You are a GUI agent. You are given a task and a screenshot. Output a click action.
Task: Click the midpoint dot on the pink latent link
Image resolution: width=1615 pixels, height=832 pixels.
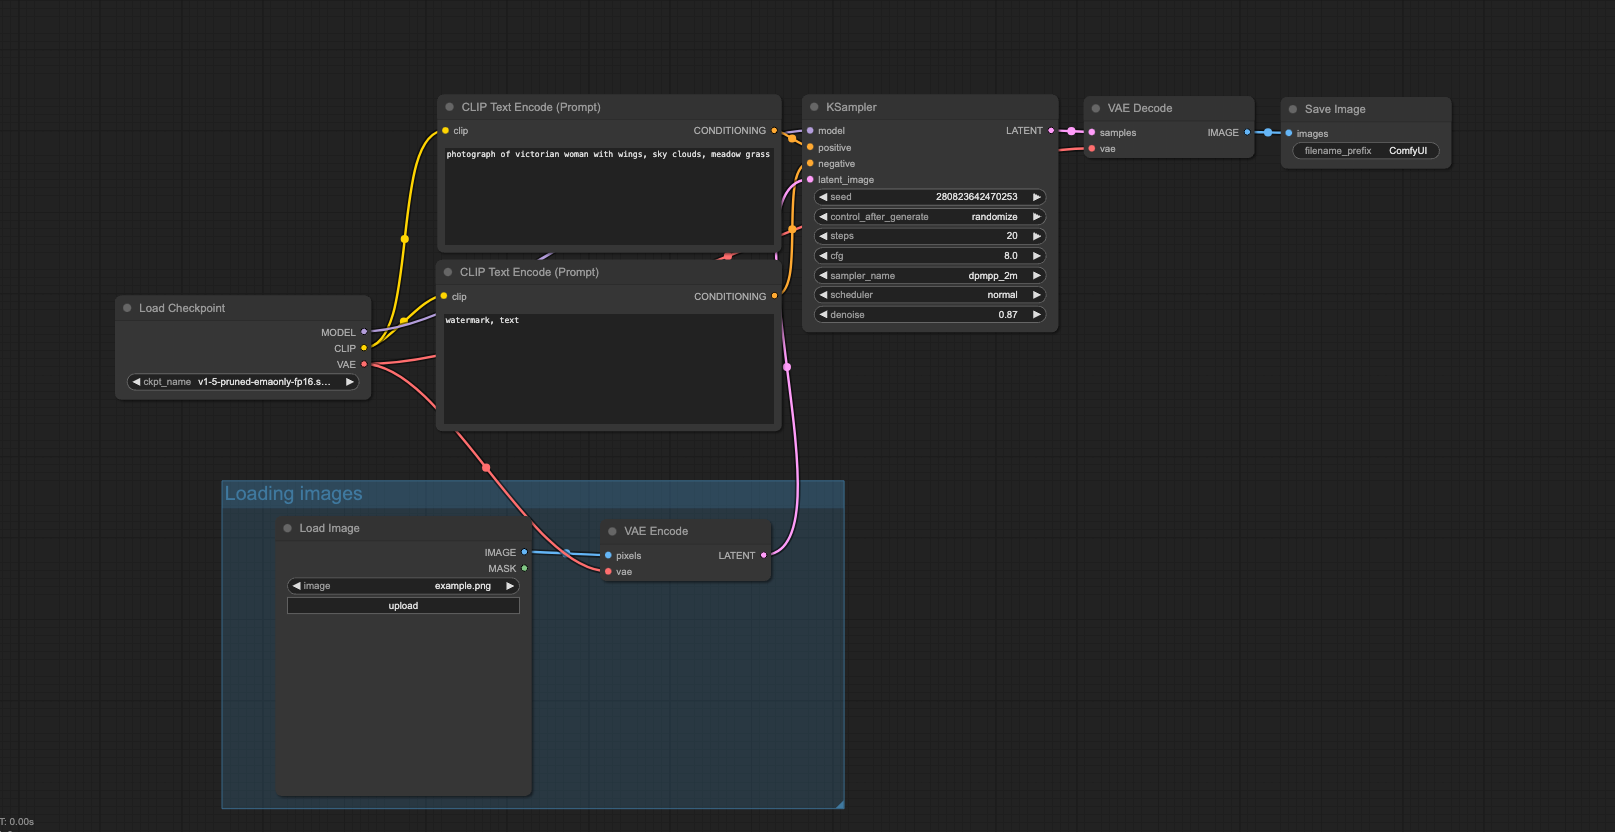(787, 367)
